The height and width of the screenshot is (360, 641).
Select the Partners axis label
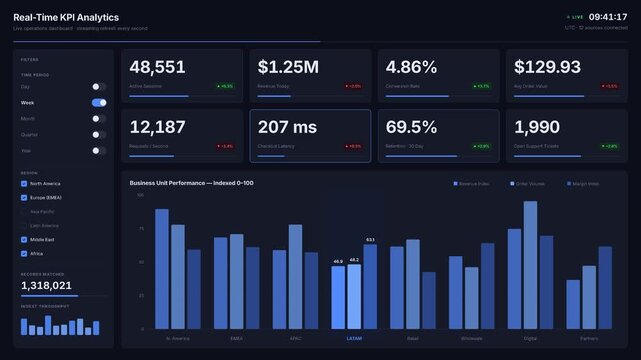pos(589,339)
